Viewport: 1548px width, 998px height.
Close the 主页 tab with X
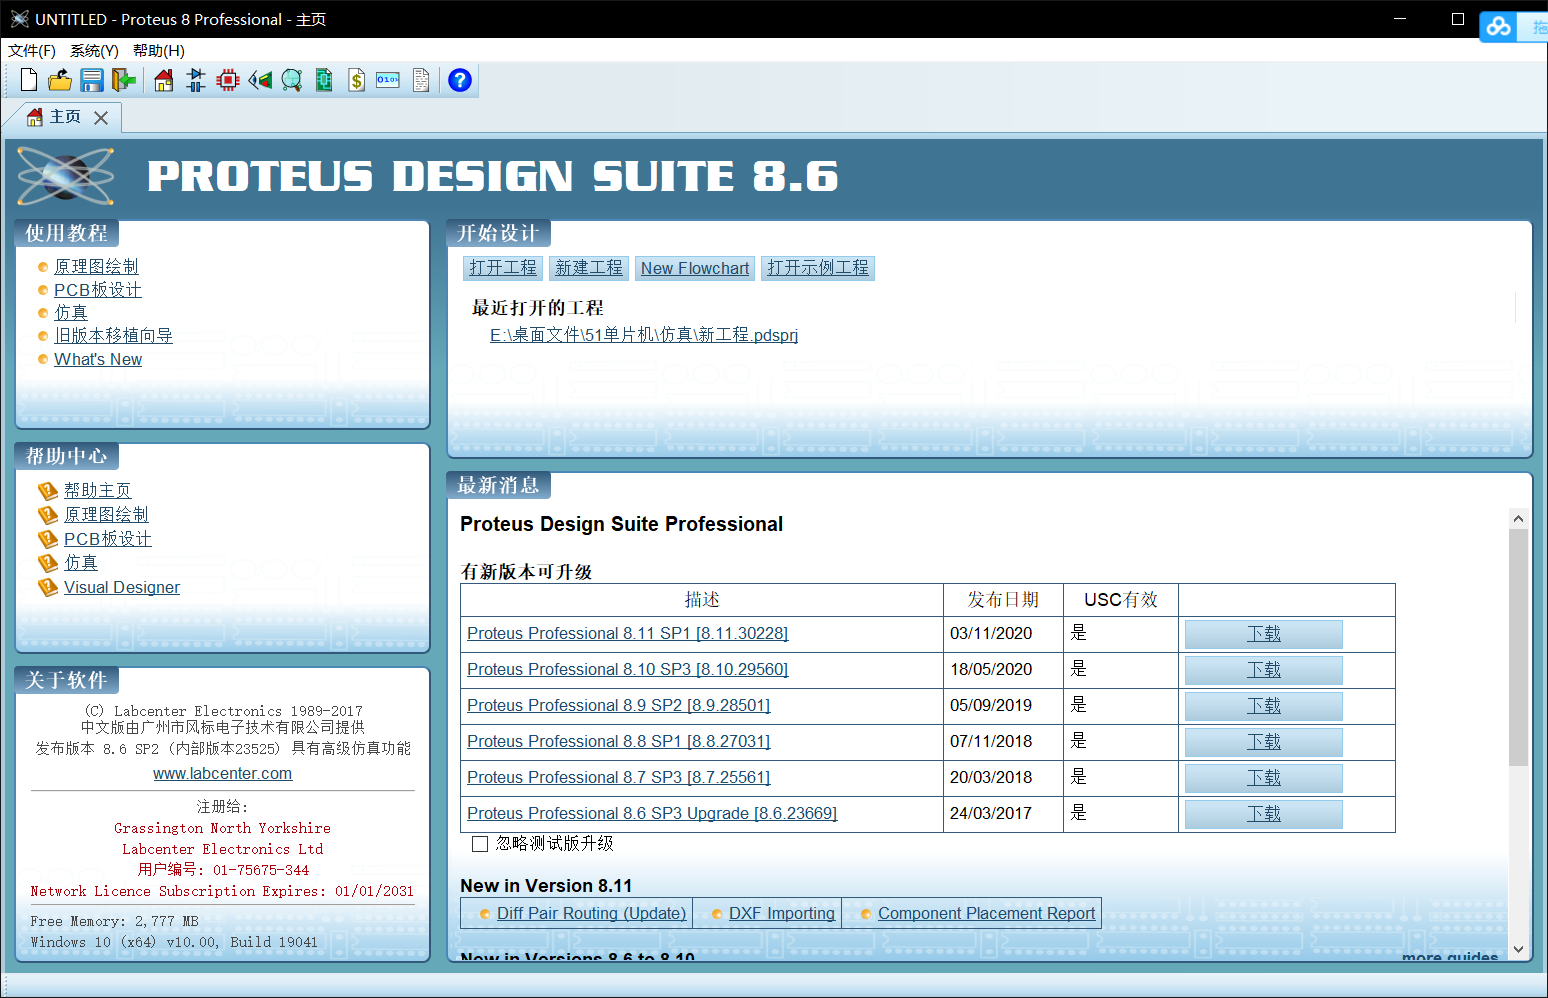coord(101,118)
